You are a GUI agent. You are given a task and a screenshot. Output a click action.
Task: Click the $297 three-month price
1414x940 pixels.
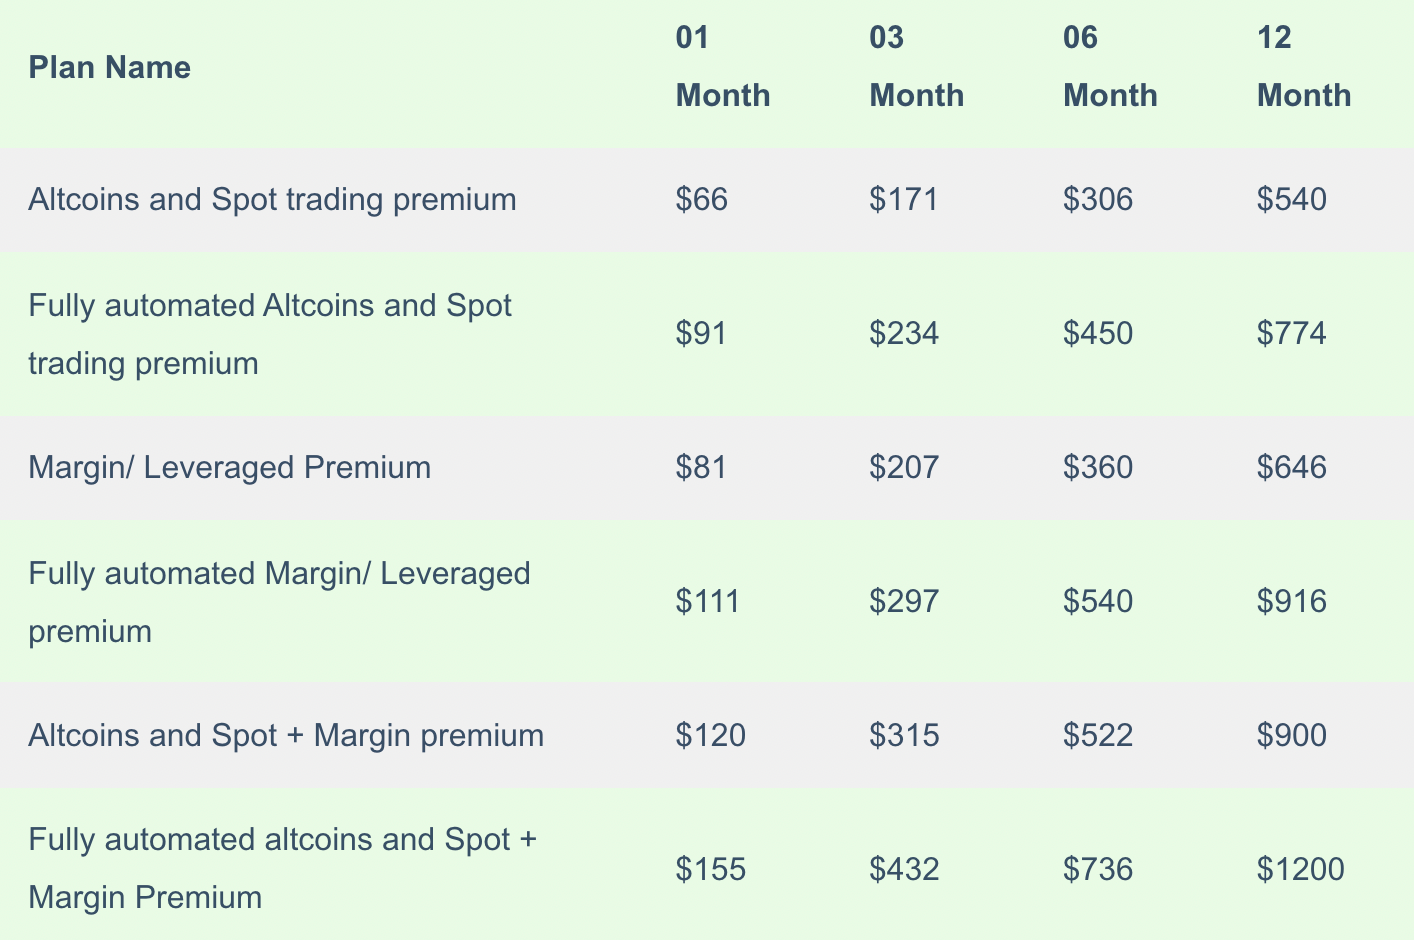[904, 602]
